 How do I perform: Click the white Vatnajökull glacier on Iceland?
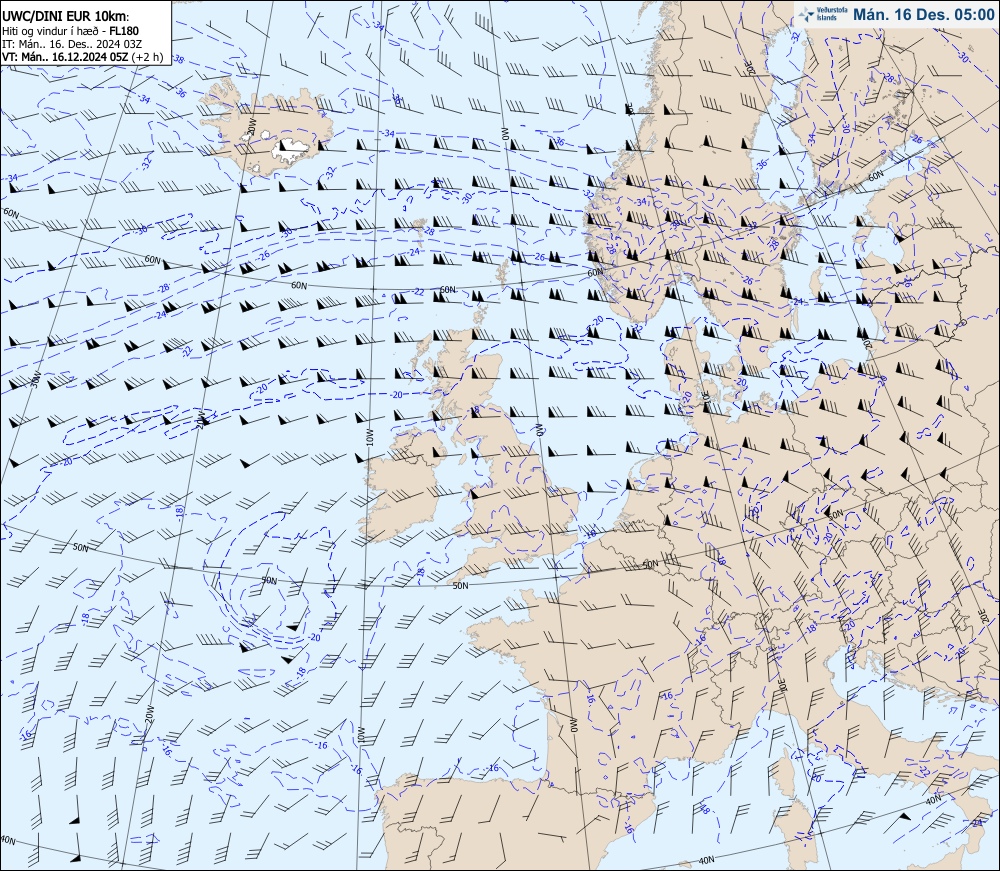[x=290, y=149]
